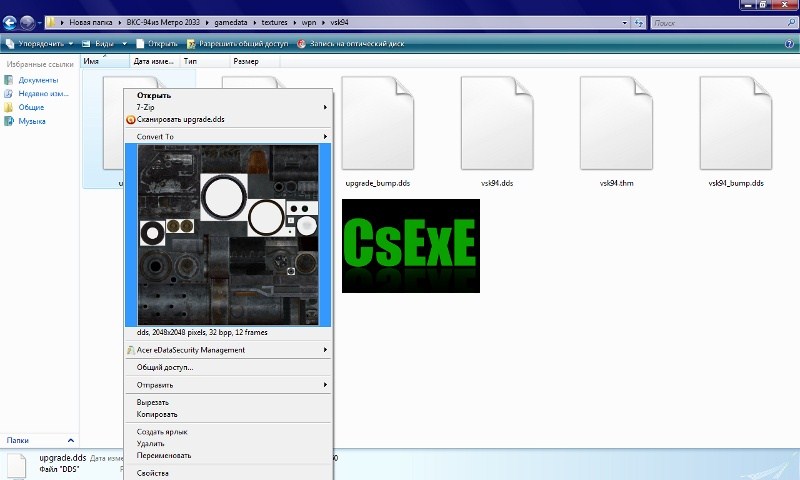Expand the Папки folders pane chevron
Screen dimensions: 800x480
coord(70,440)
